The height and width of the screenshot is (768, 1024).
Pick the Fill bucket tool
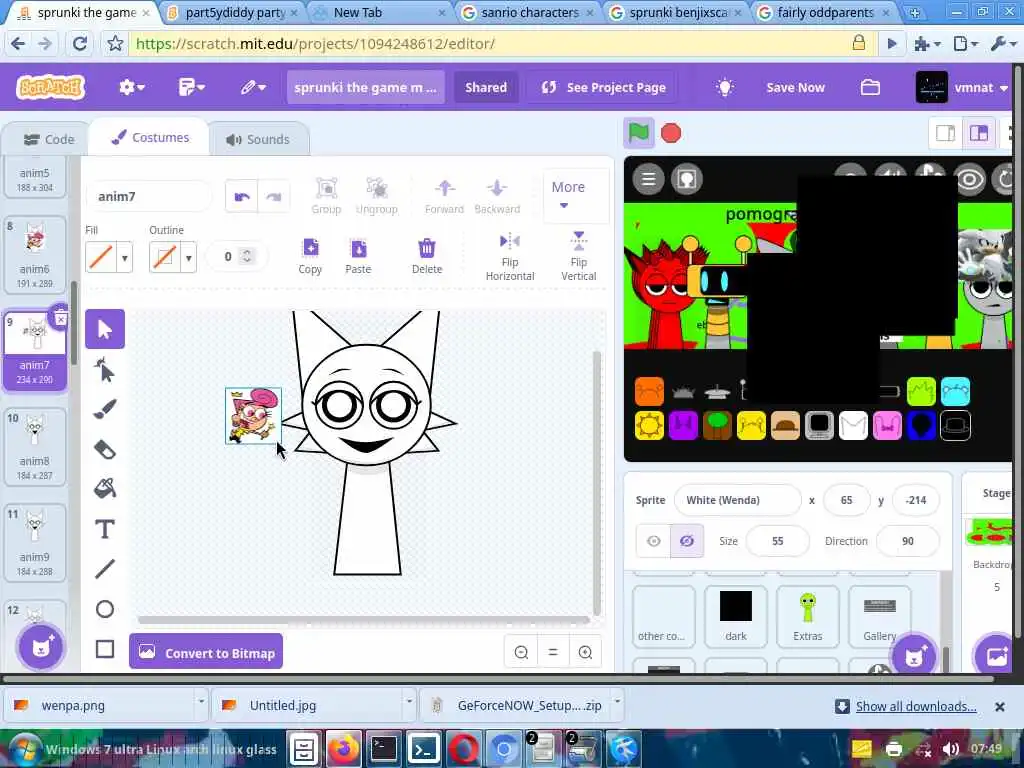tap(104, 488)
